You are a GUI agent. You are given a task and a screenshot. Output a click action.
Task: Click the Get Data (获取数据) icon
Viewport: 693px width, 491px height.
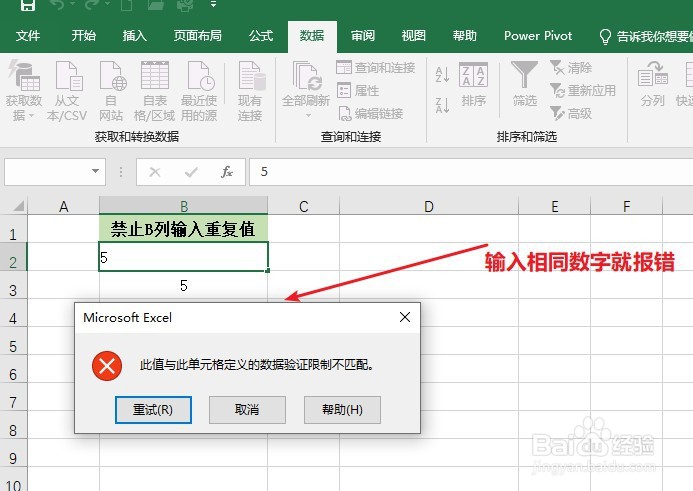coord(24,75)
